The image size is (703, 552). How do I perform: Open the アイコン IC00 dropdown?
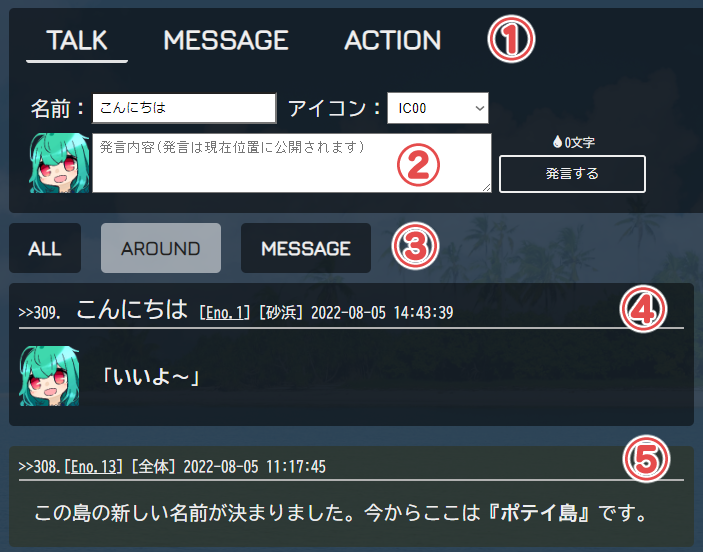pos(438,108)
